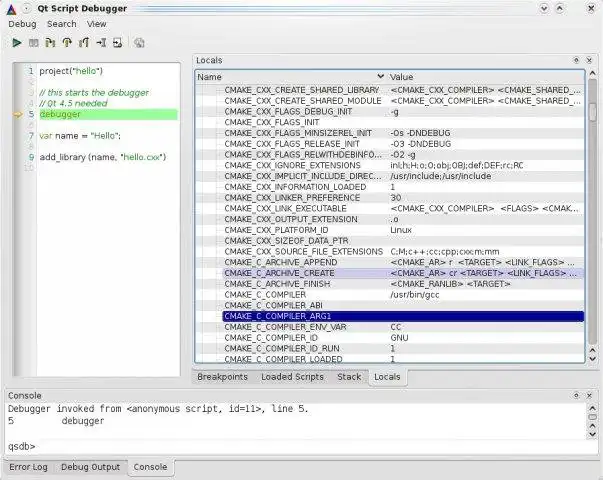Viewport: 603px width, 480px height.
Task: Select the Locals tab
Action: tap(387, 377)
